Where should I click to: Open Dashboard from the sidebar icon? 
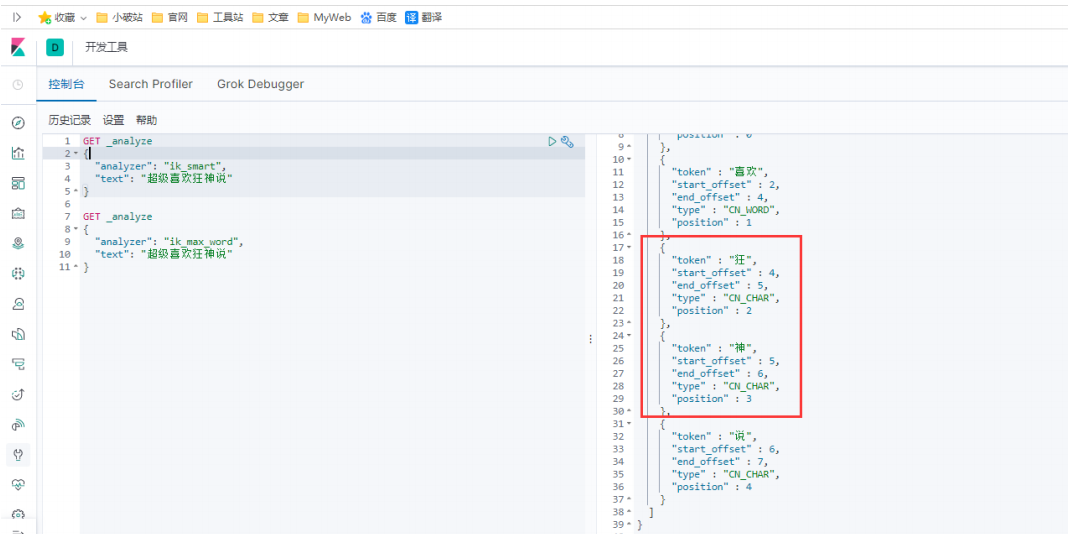[18, 183]
